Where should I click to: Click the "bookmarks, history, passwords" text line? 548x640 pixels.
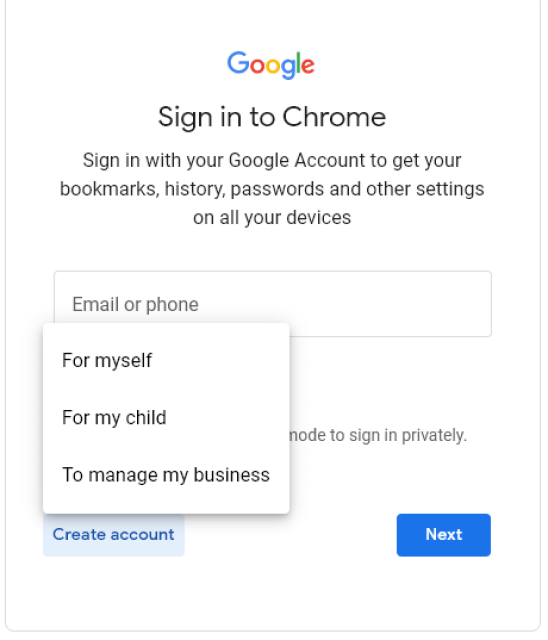pyautogui.click(x=192, y=189)
